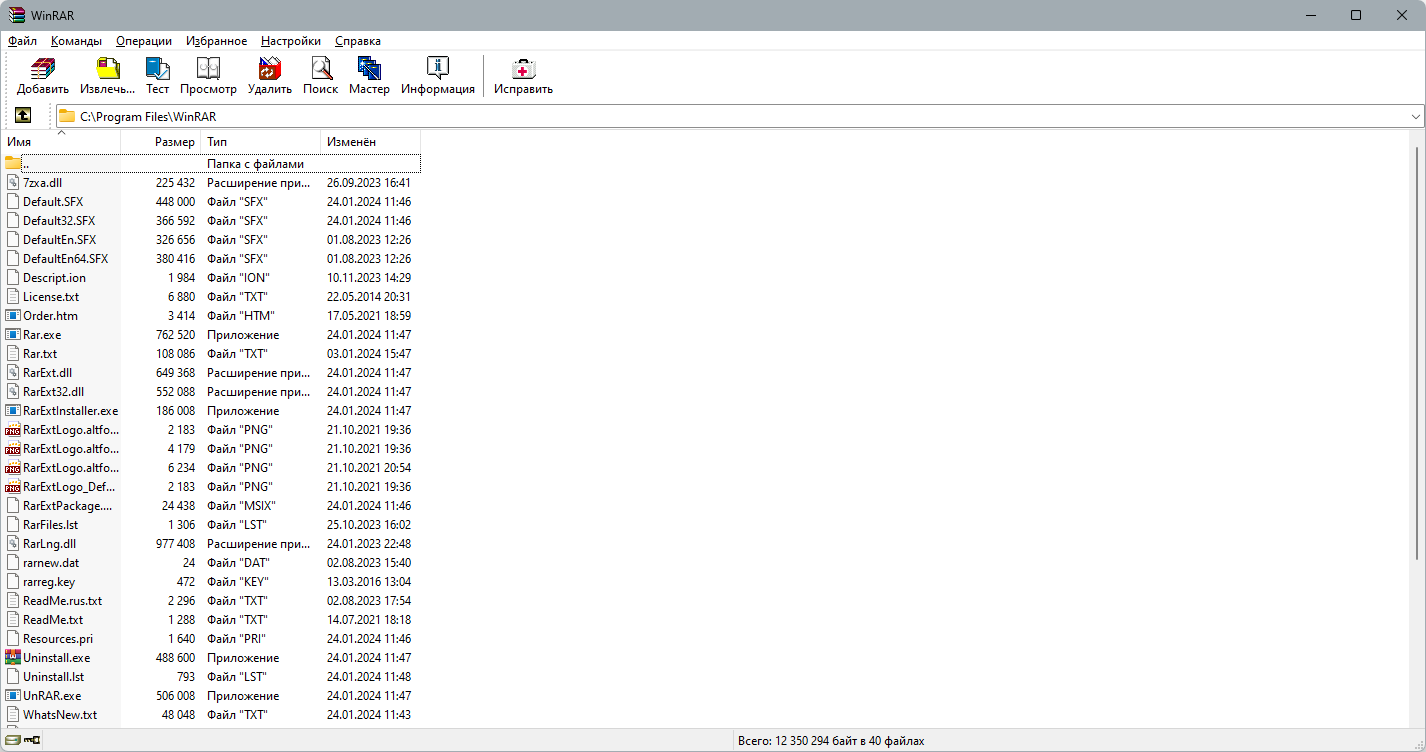Image resolution: width=1426 pixels, height=752 pixels.
Task: Click the folder icon of the ".." entry
Action: 13,163
